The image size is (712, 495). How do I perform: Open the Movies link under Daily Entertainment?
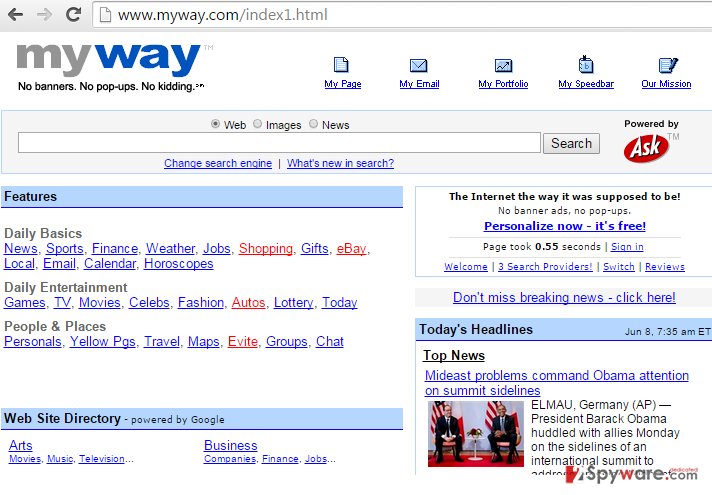click(x=99, y=303)
